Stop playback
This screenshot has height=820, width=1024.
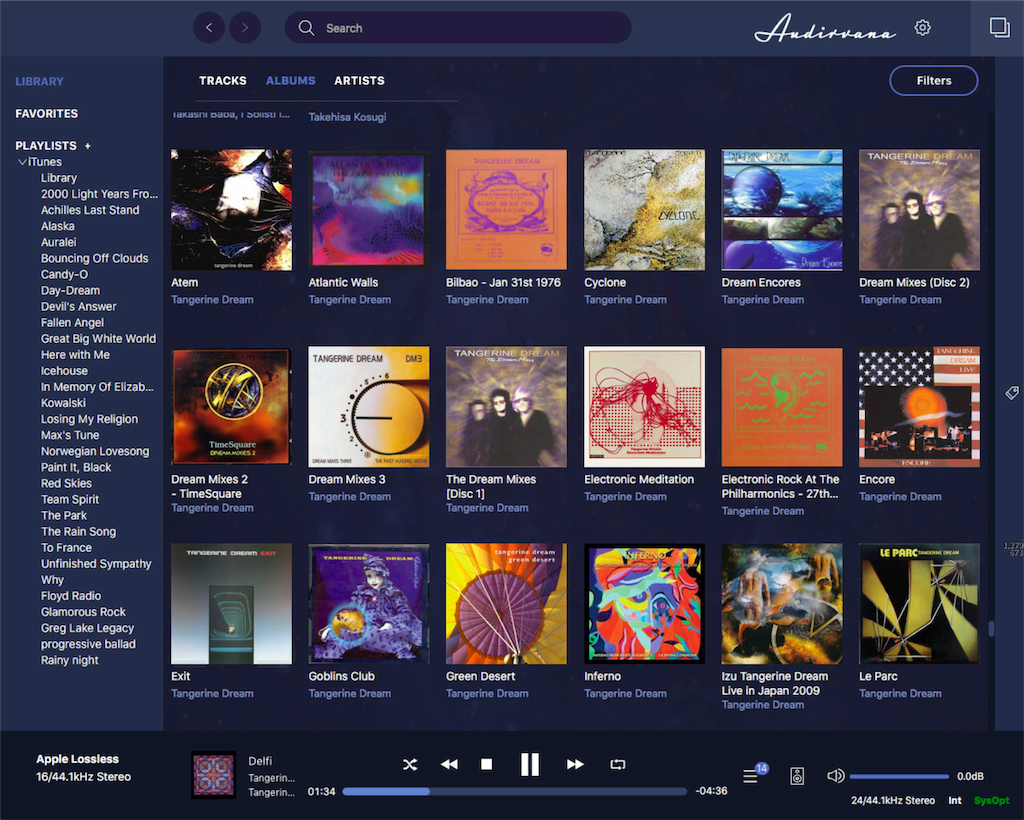487,764
